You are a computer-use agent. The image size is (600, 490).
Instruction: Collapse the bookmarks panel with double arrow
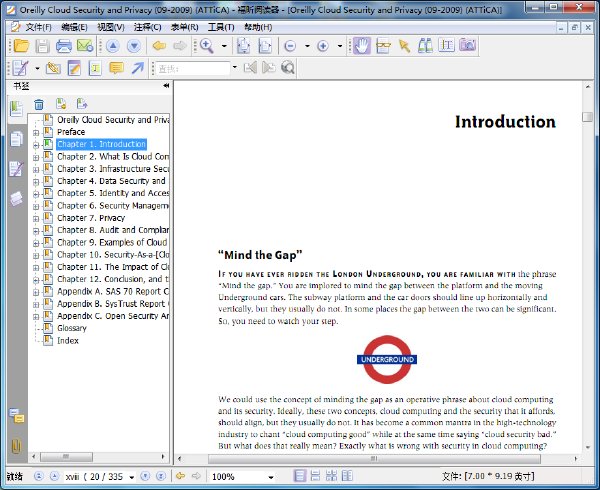166,86
